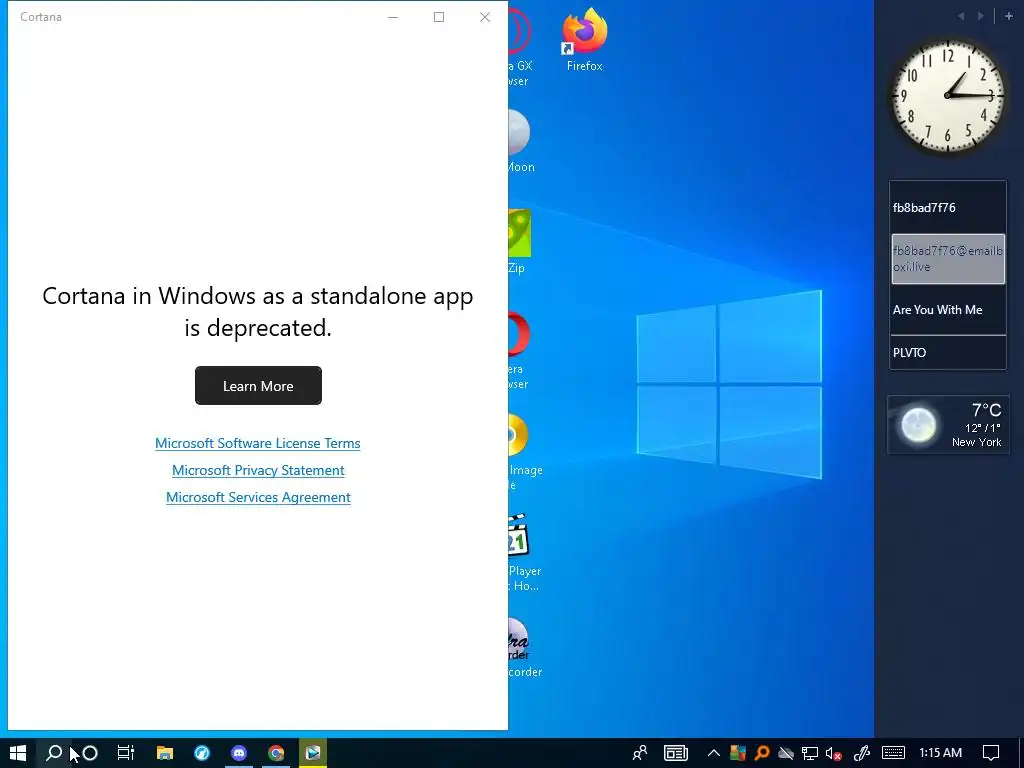
Task: Maximize the Cortana window
Action: click(x=439, y=17)
